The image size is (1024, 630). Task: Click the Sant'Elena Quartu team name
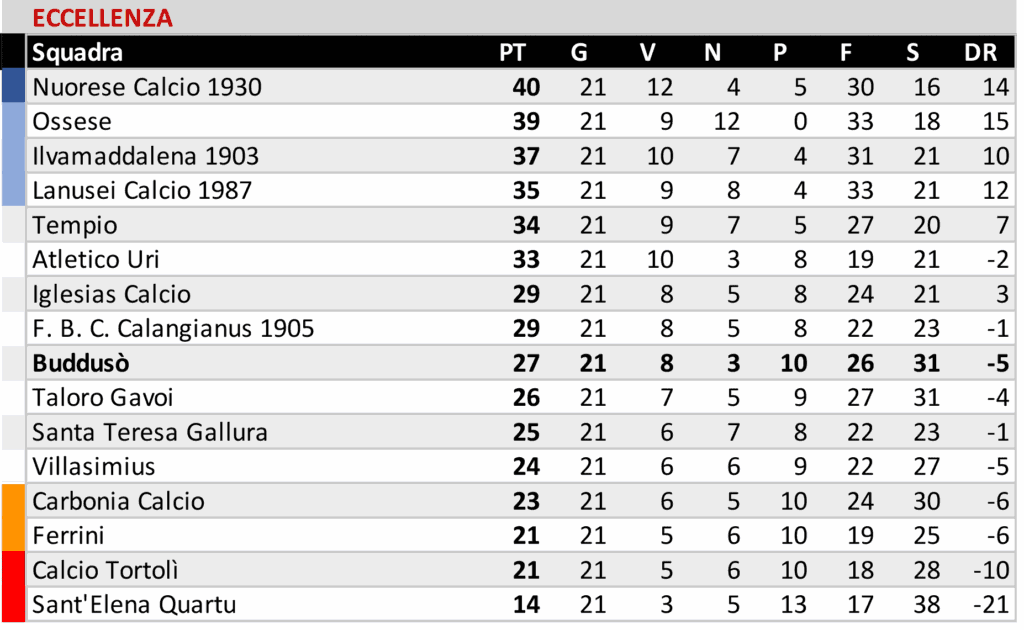134,605
